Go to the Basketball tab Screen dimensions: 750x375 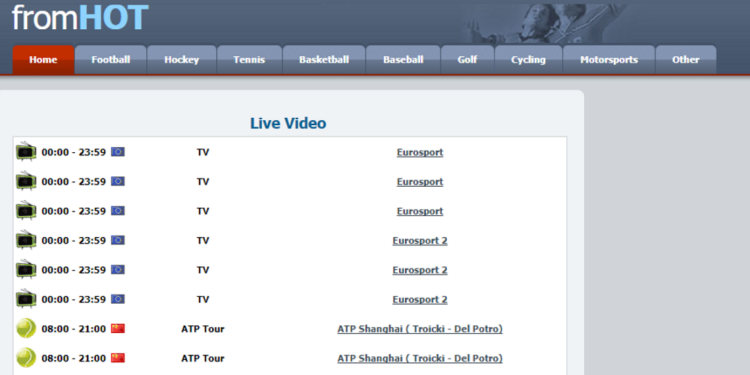pyautogui.click(x=324, y=60)
